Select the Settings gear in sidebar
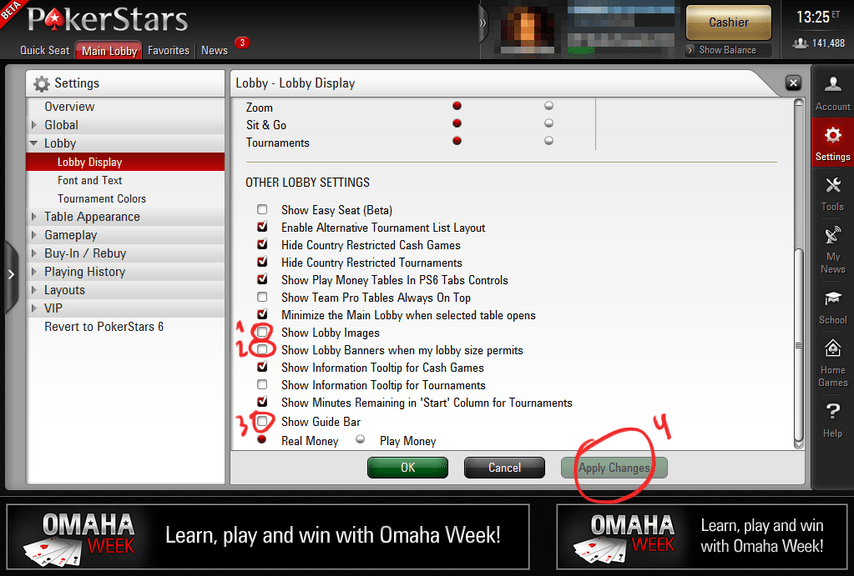The width and height of the screenshot is (854, 576). pyautogui.click(x=832, y=135)
